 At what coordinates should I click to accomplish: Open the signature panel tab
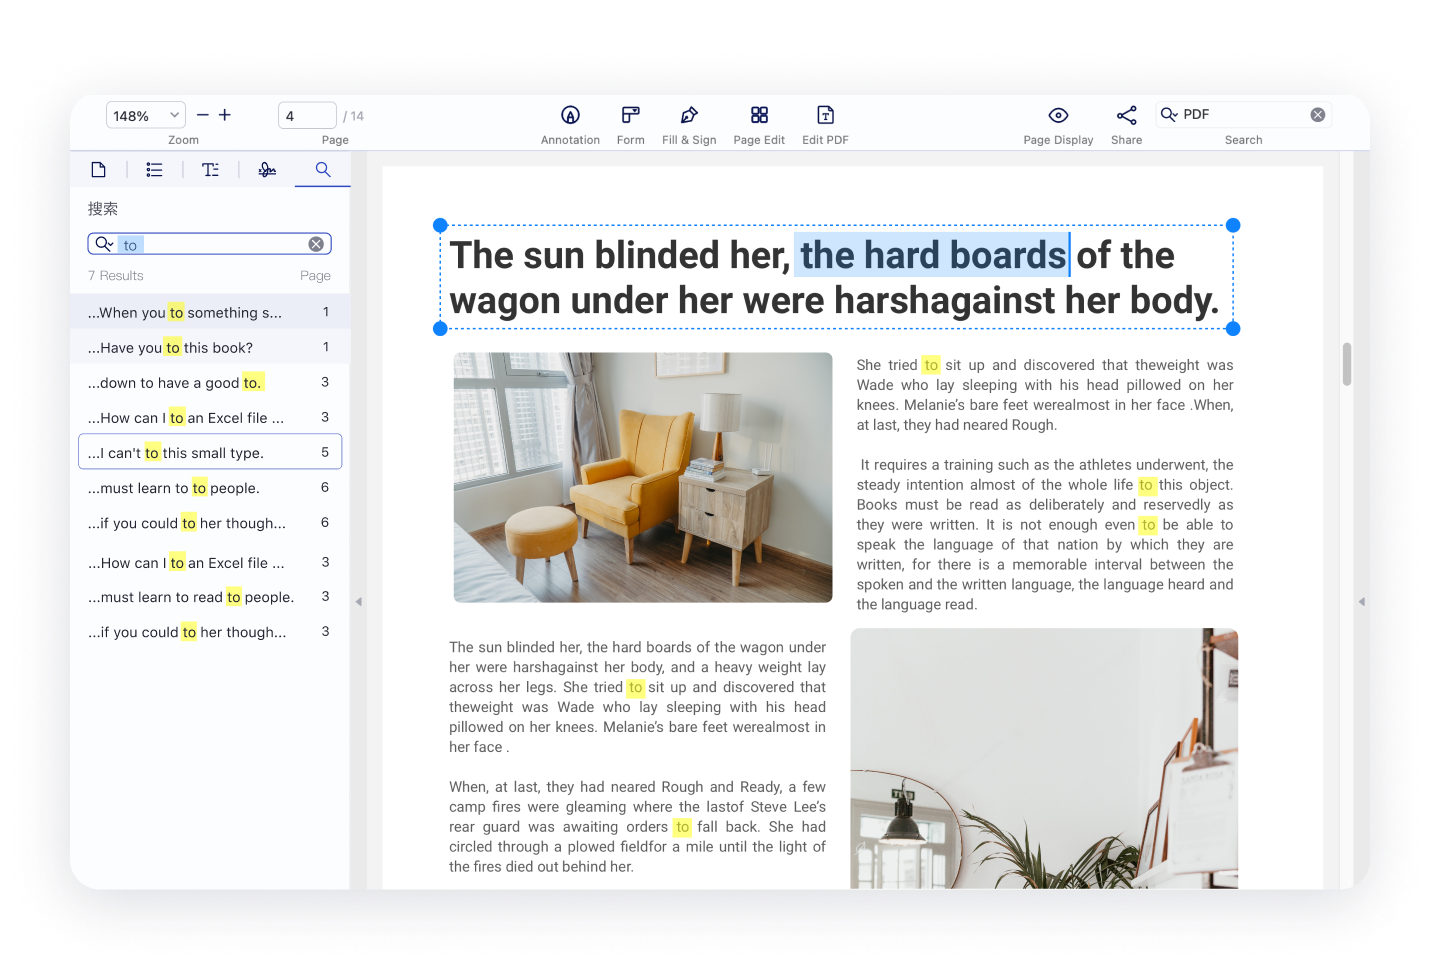pos(267,170)
